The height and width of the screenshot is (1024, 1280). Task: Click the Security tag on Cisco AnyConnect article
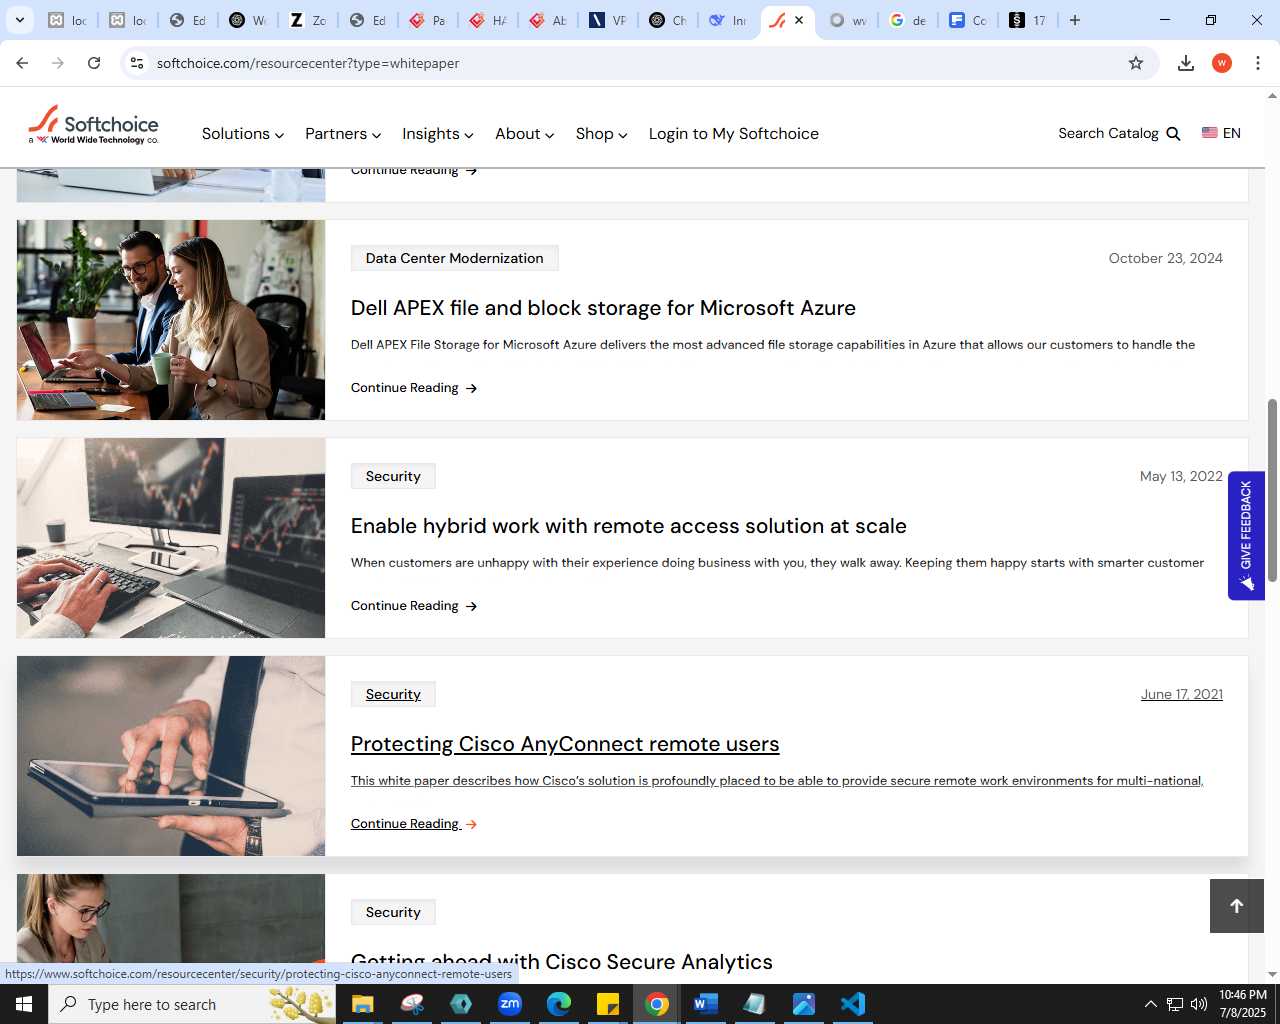[x=393, y=694]
